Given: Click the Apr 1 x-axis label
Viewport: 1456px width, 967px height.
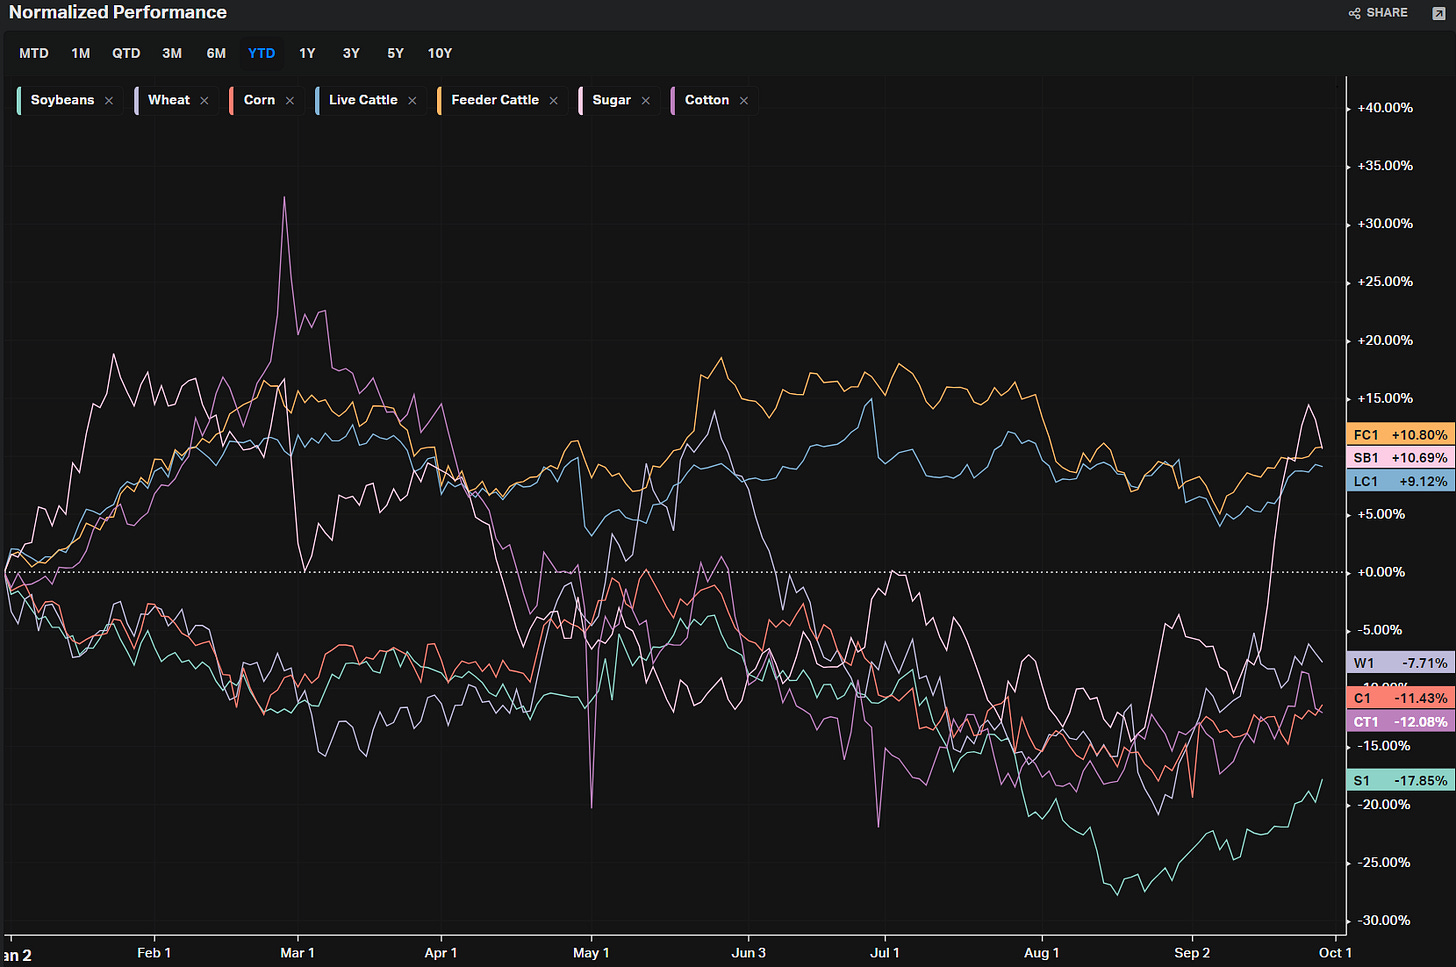Looking at the screenshot, I should coord(440,953).
